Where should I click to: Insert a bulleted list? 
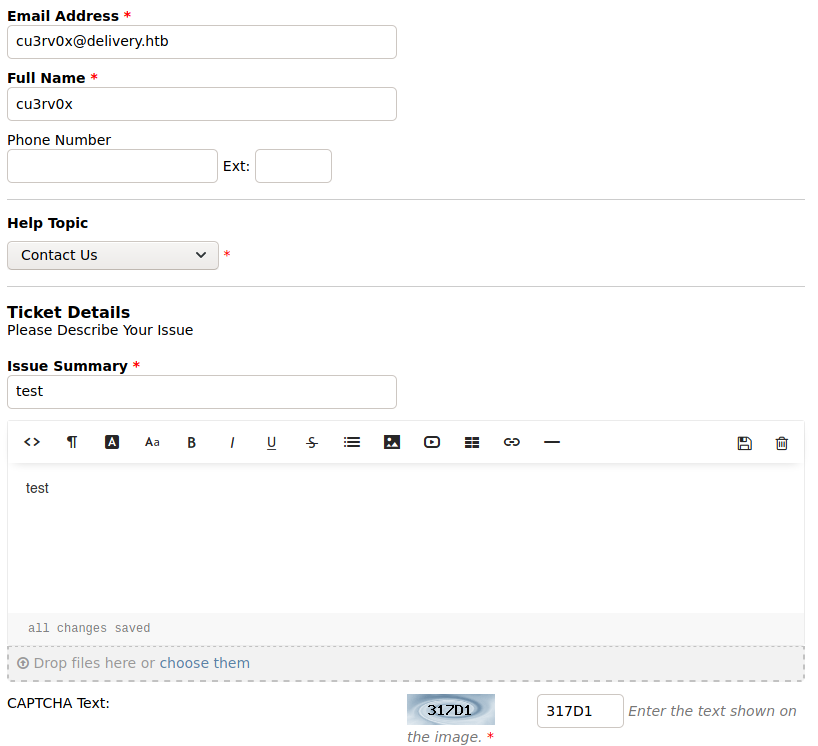tap(352, 442)
